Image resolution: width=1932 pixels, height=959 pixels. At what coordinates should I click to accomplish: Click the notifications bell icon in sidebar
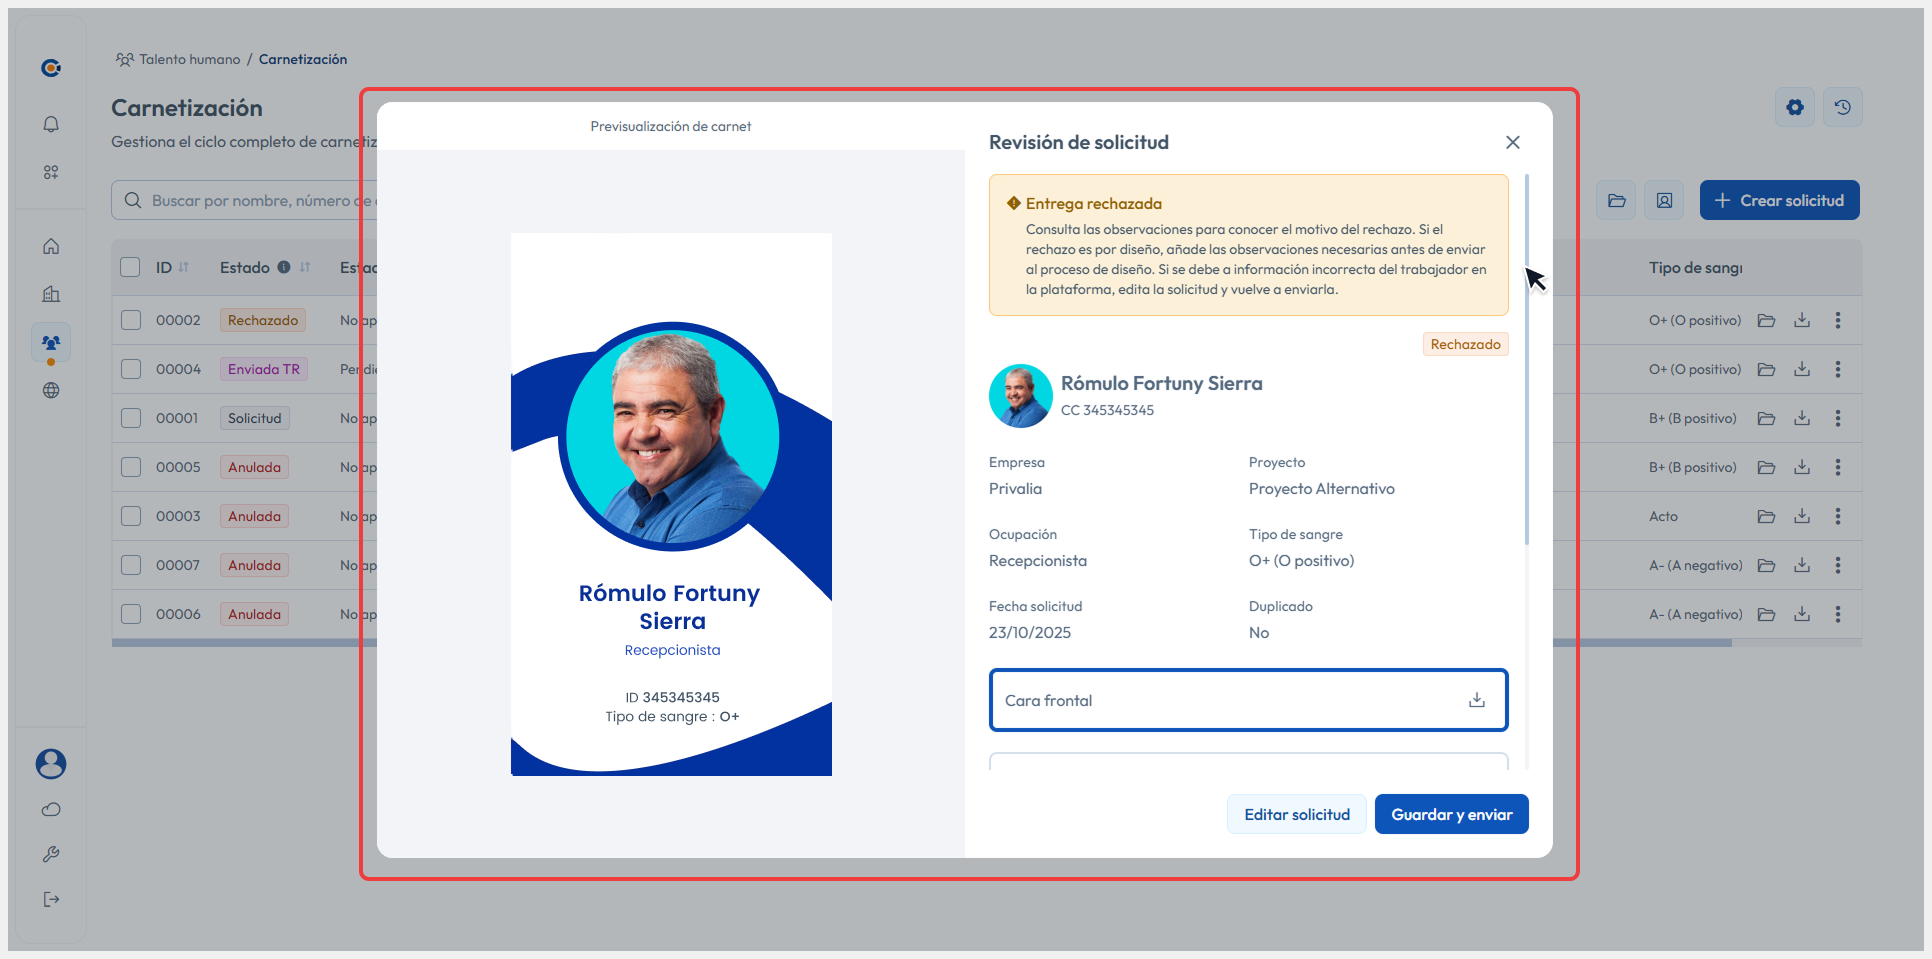pyautogui.click(x=51, y=124)
